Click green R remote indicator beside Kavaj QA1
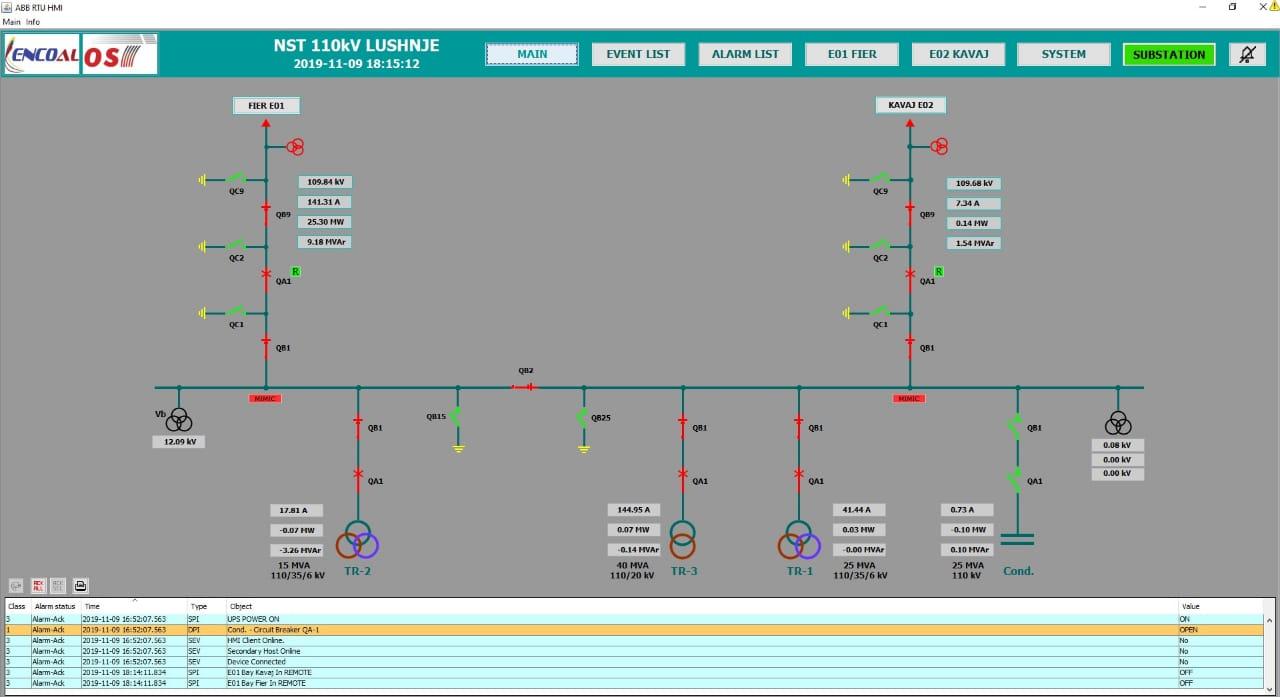Viewport: 1280px width, 697px height. tap(939, 271)
